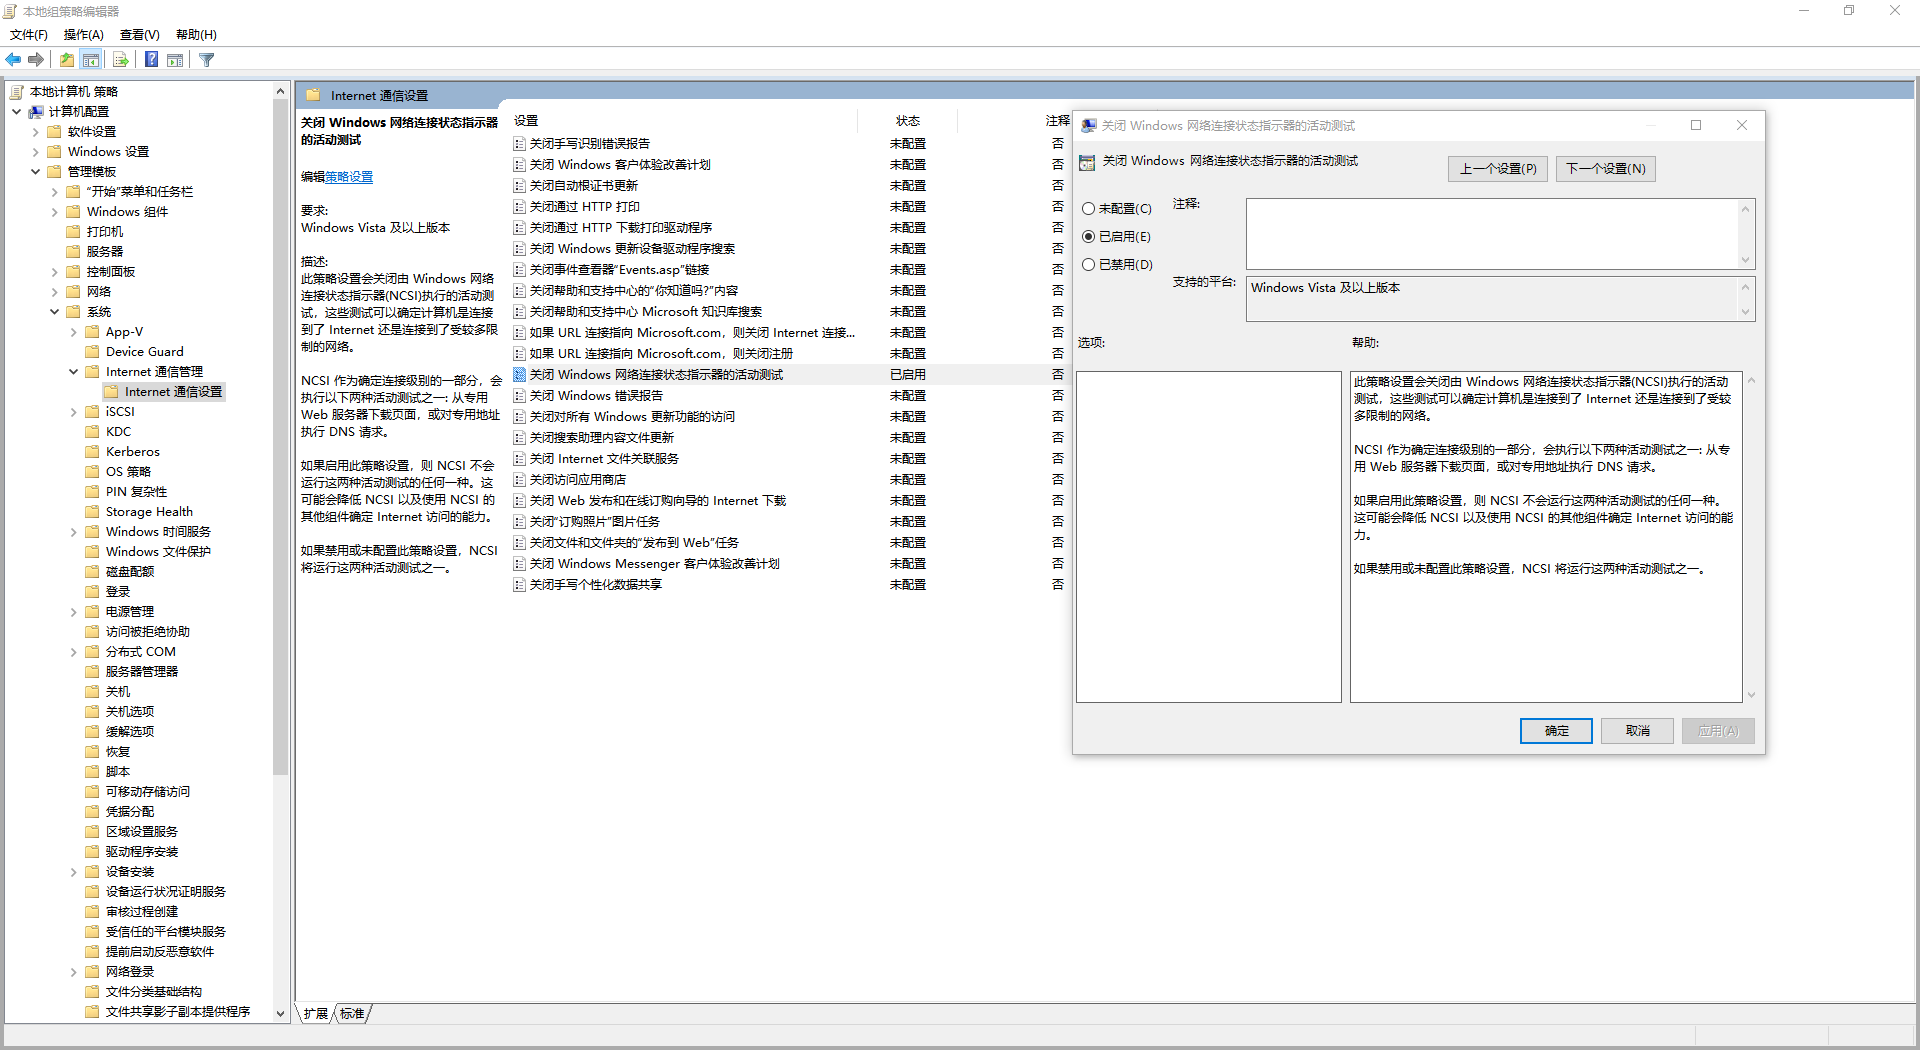Click the 确定 button in the dialog
The height and width of the screenshot is (1050, 1920).
point(1556,730)
